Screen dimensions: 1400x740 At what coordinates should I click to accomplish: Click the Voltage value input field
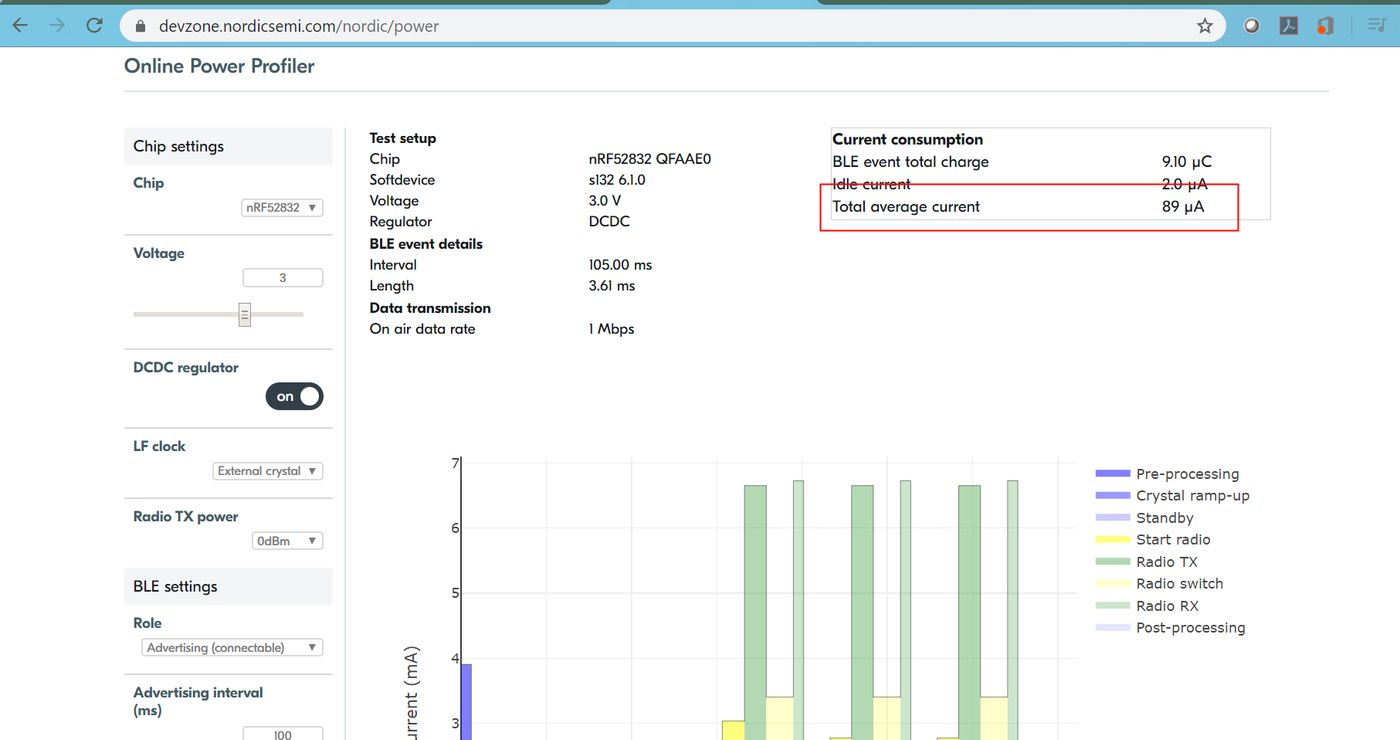tap(282, 278)
